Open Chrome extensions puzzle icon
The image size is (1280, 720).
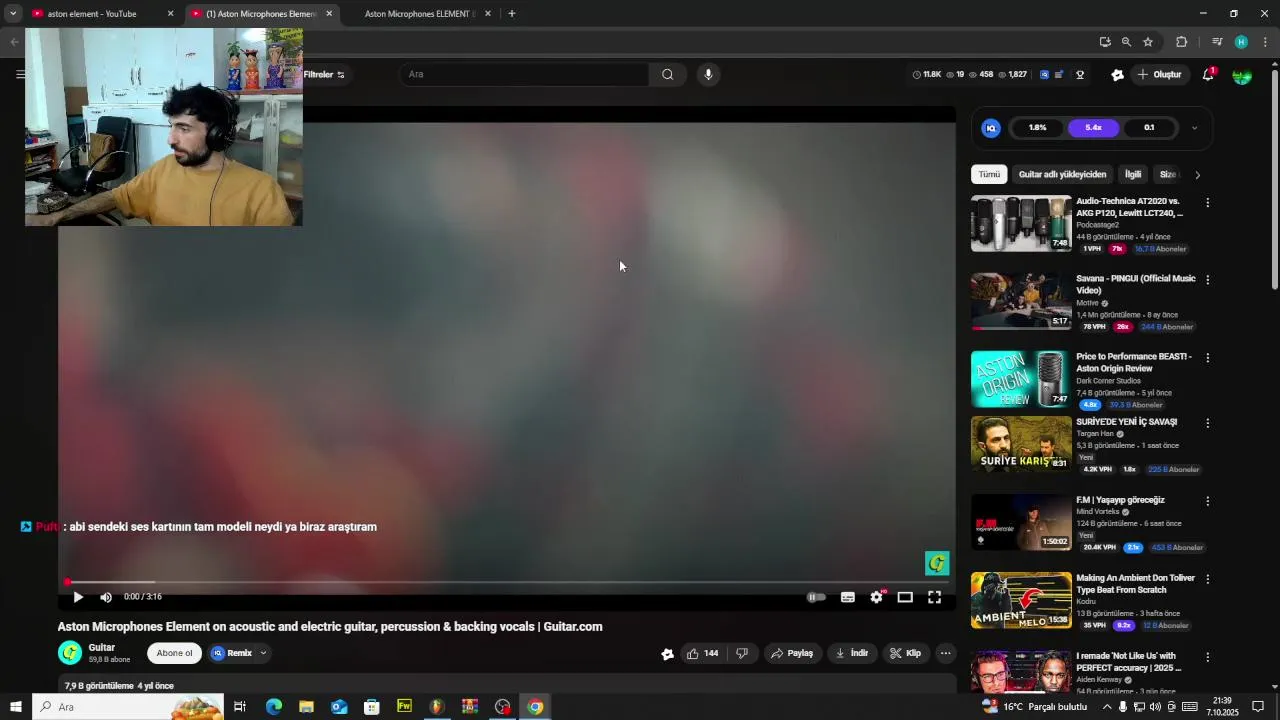(1181, 42)
